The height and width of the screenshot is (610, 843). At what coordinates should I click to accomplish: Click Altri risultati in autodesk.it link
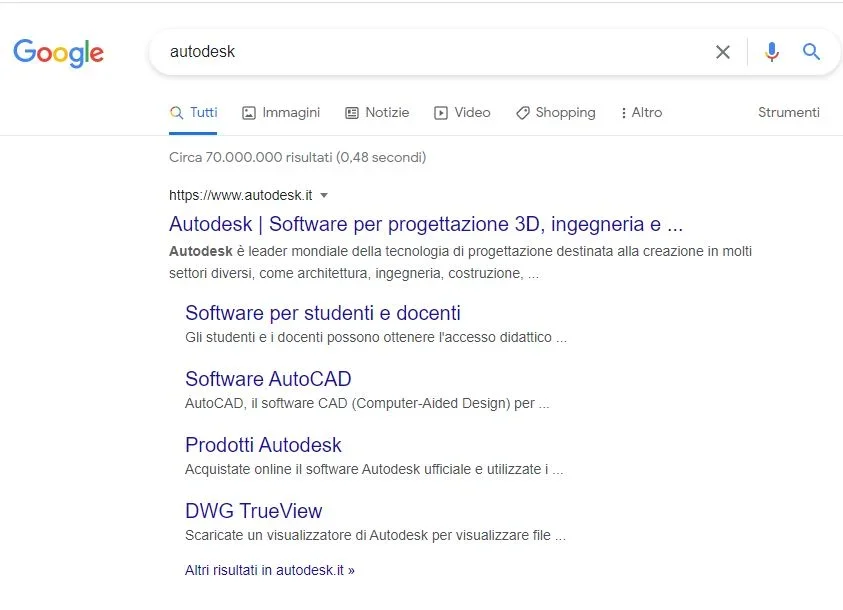[x=269, y=570]
